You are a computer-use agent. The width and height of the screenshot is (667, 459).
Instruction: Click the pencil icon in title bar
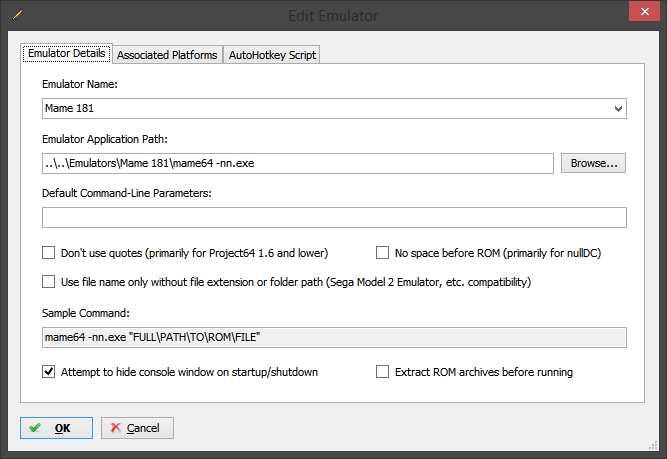17,15
